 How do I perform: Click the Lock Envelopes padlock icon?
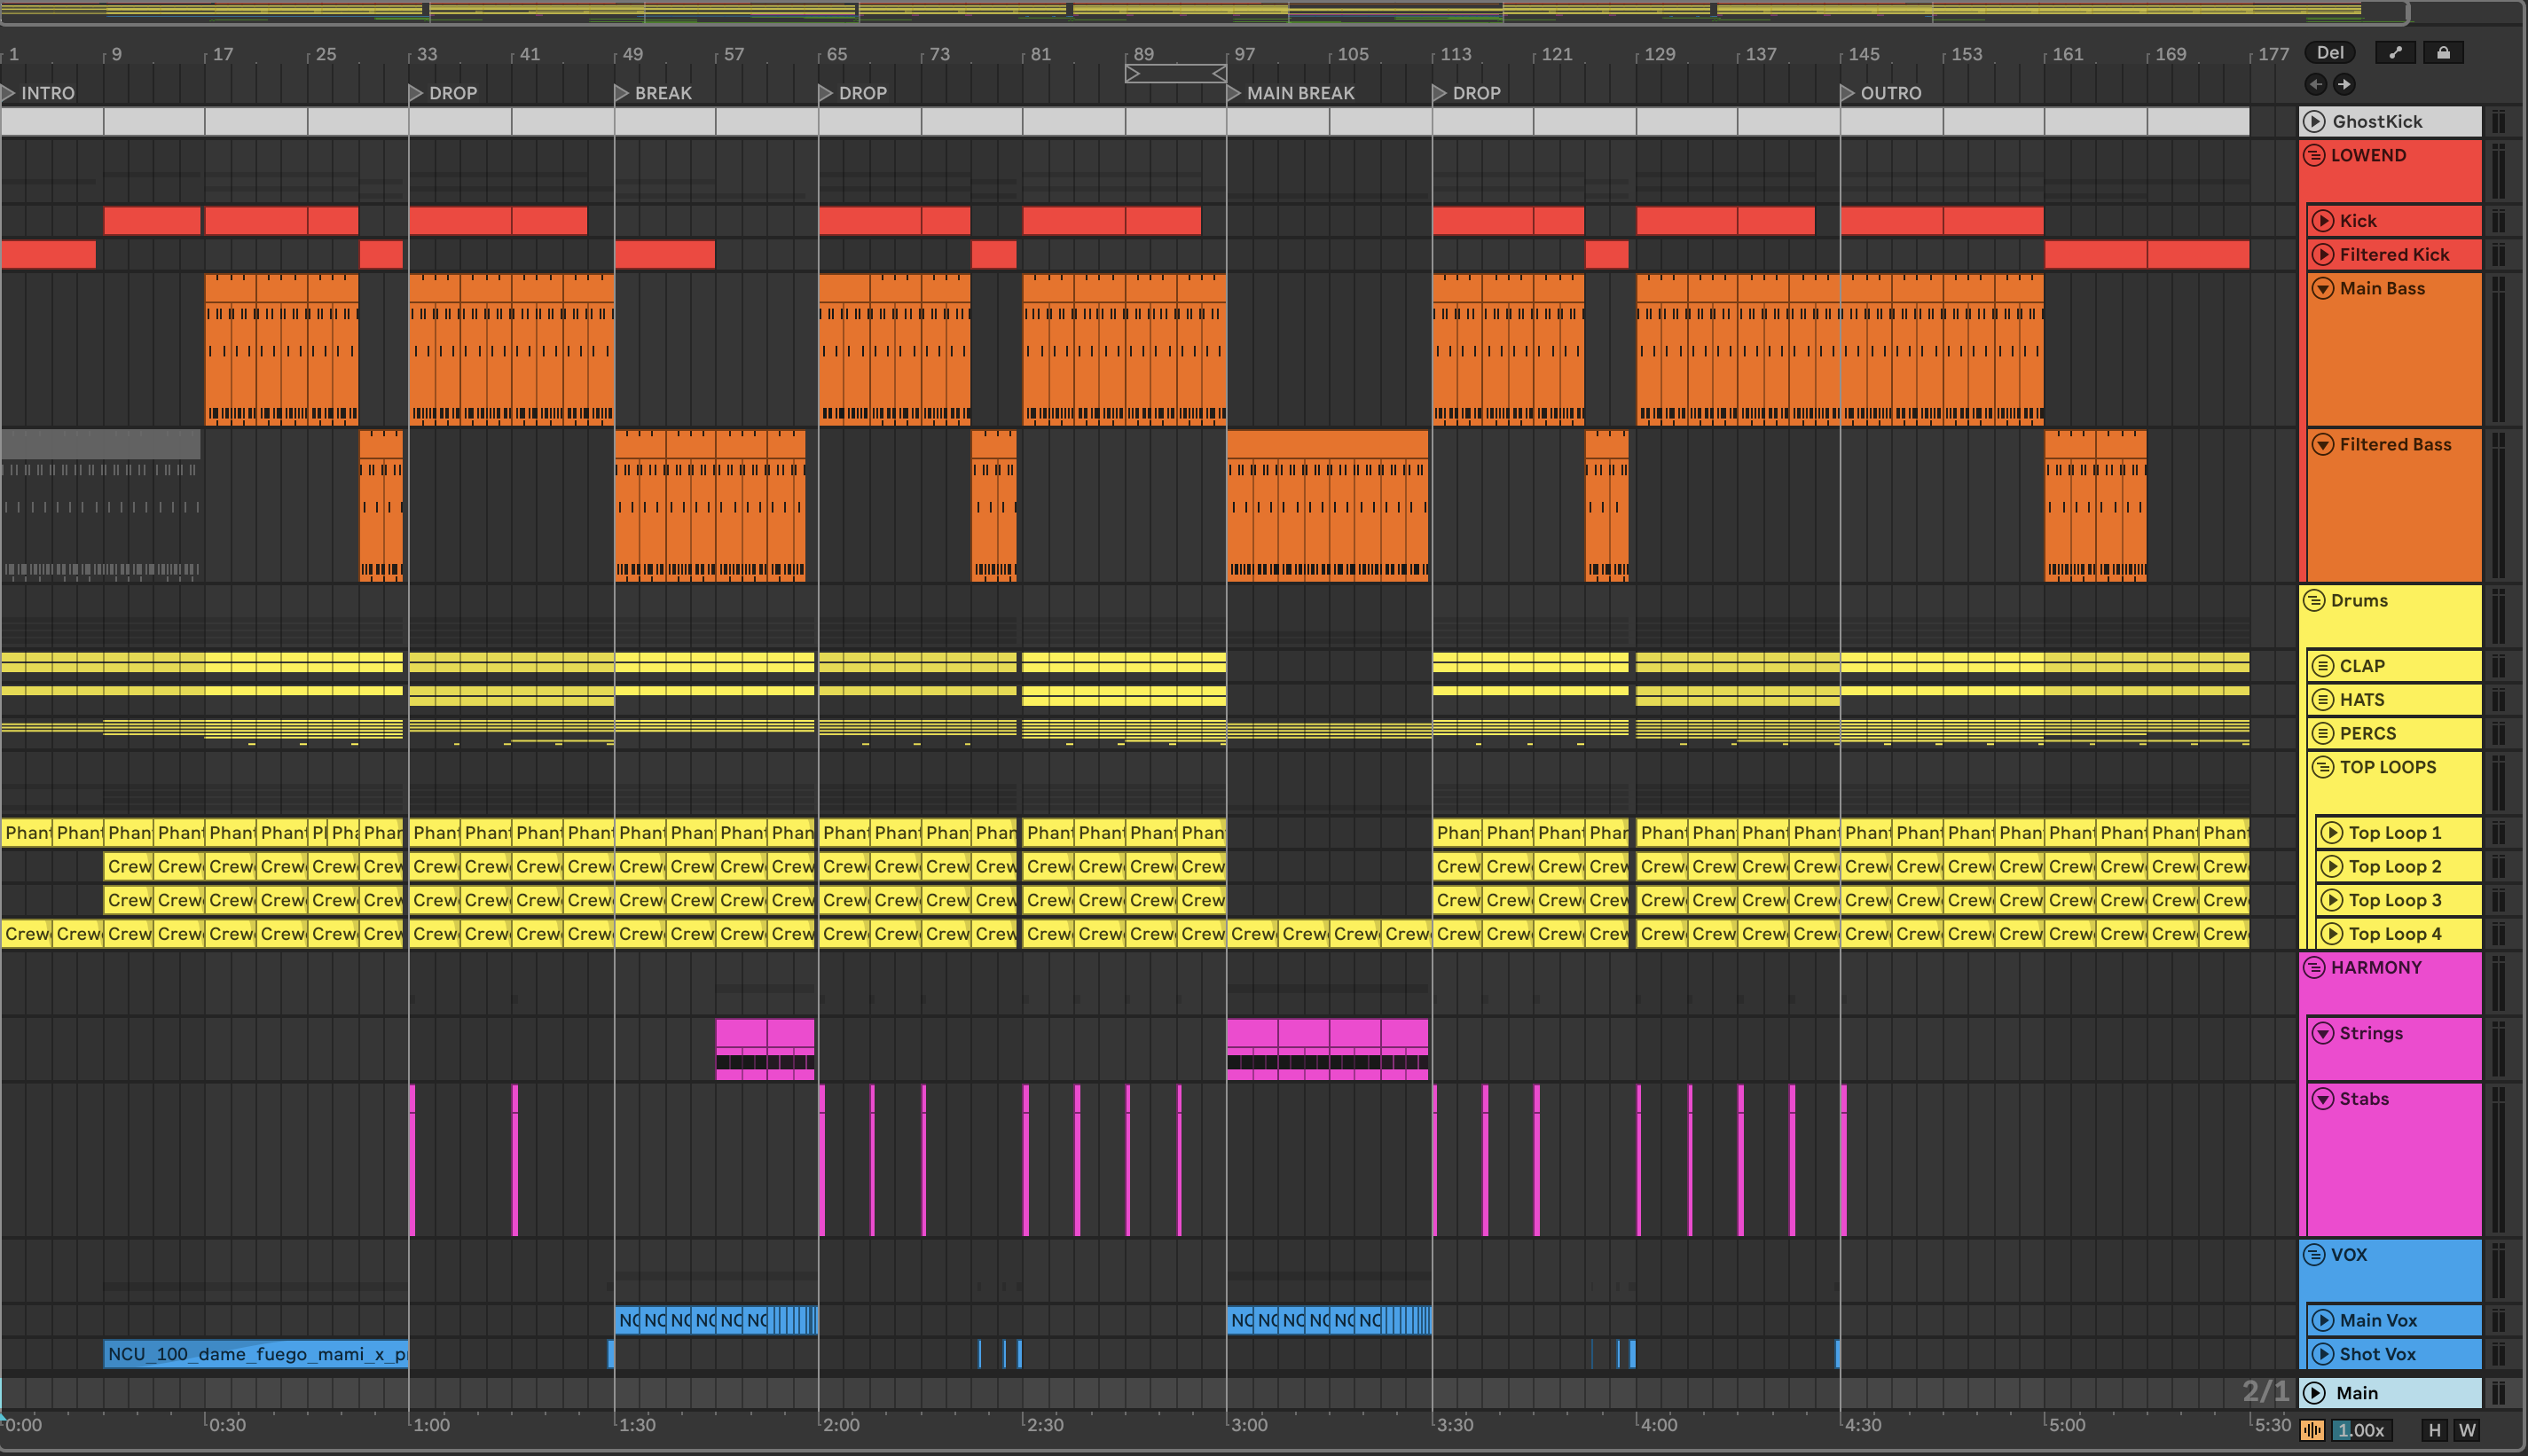point(2443,53)
